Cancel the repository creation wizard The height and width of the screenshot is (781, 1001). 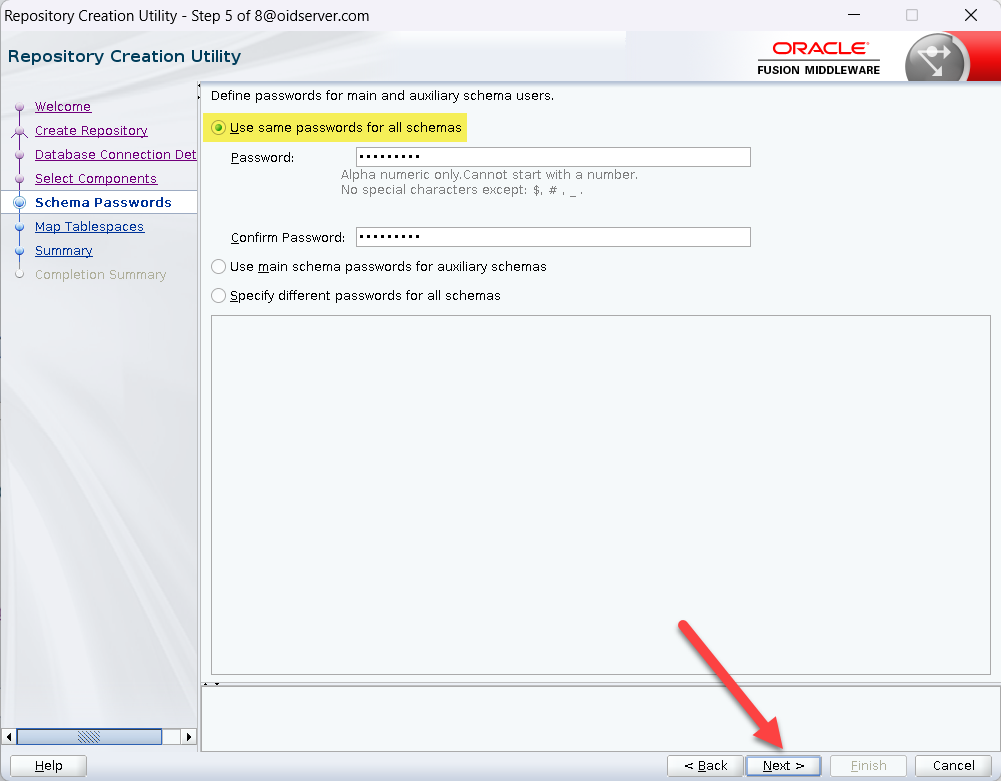coord(953,766)
